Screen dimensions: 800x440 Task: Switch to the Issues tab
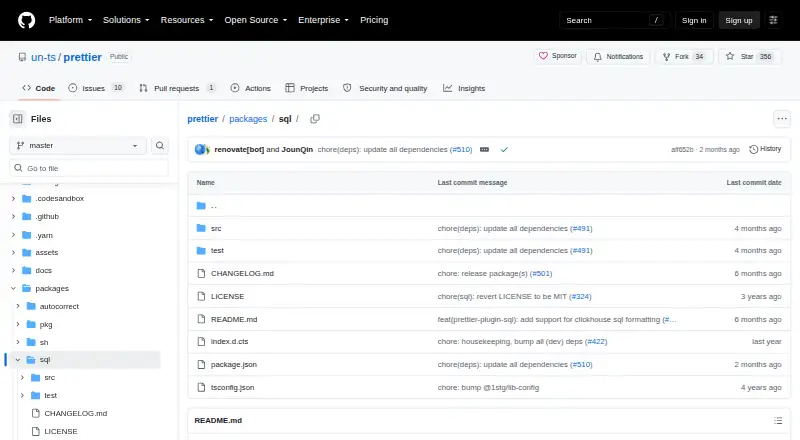[x=96, y=88]
